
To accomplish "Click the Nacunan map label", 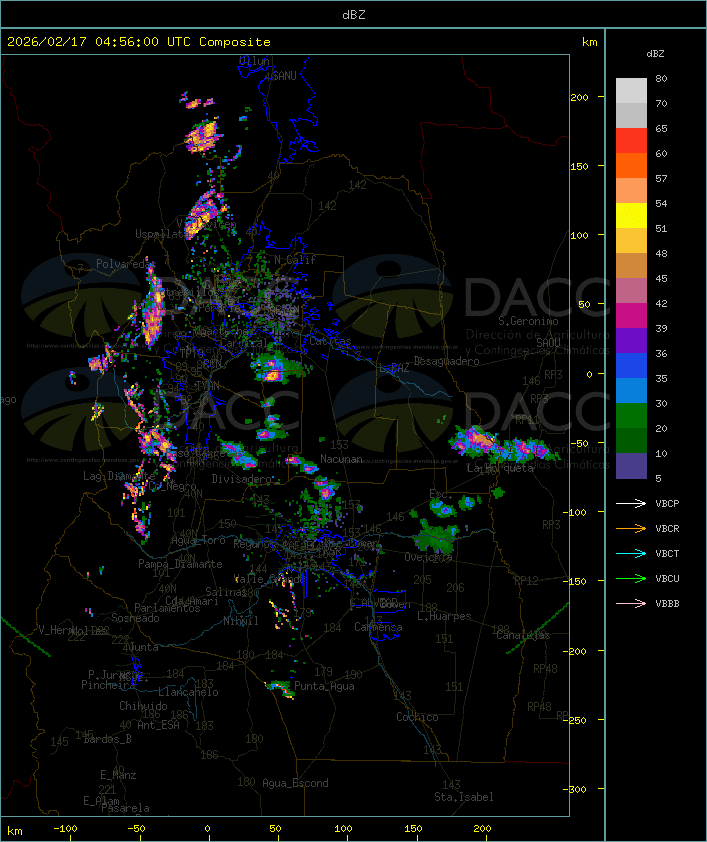I will 341,459.
